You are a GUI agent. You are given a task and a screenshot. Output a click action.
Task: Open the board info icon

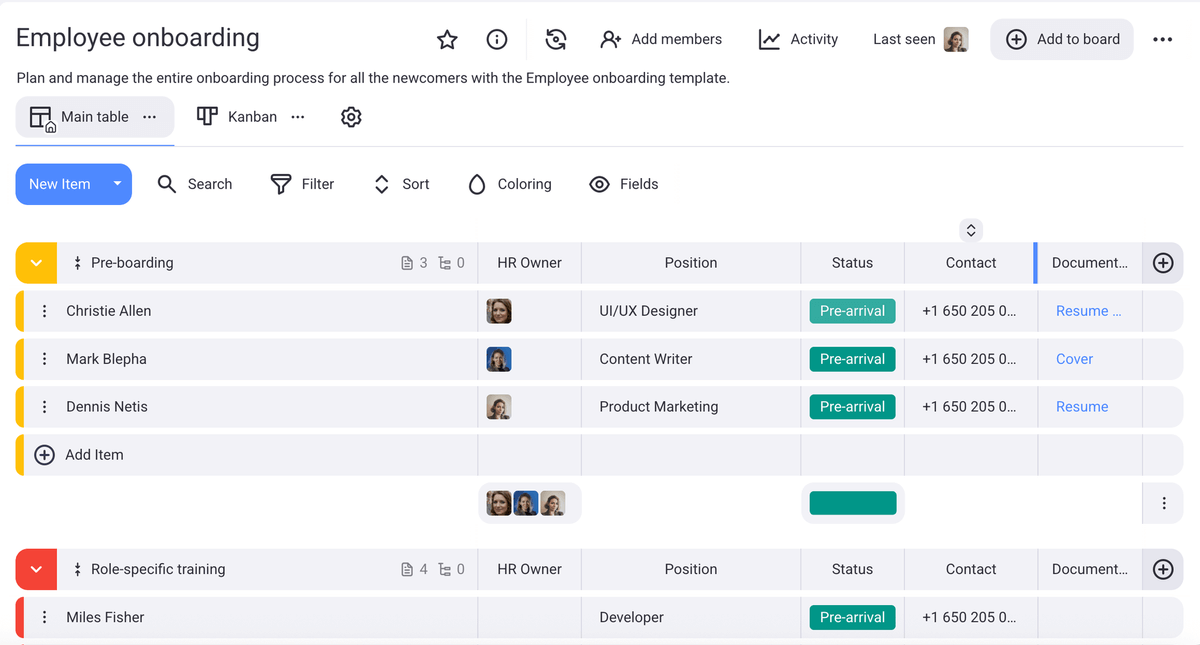tap(497, 39)
